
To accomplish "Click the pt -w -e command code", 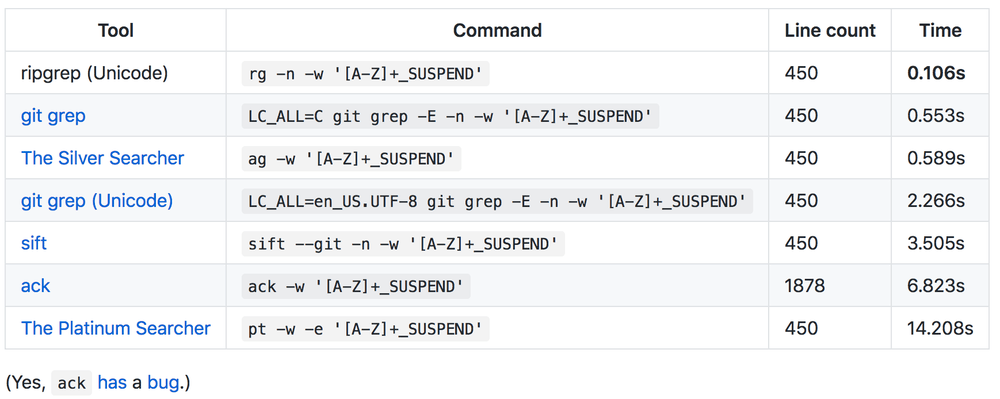I will pos(365,329).
